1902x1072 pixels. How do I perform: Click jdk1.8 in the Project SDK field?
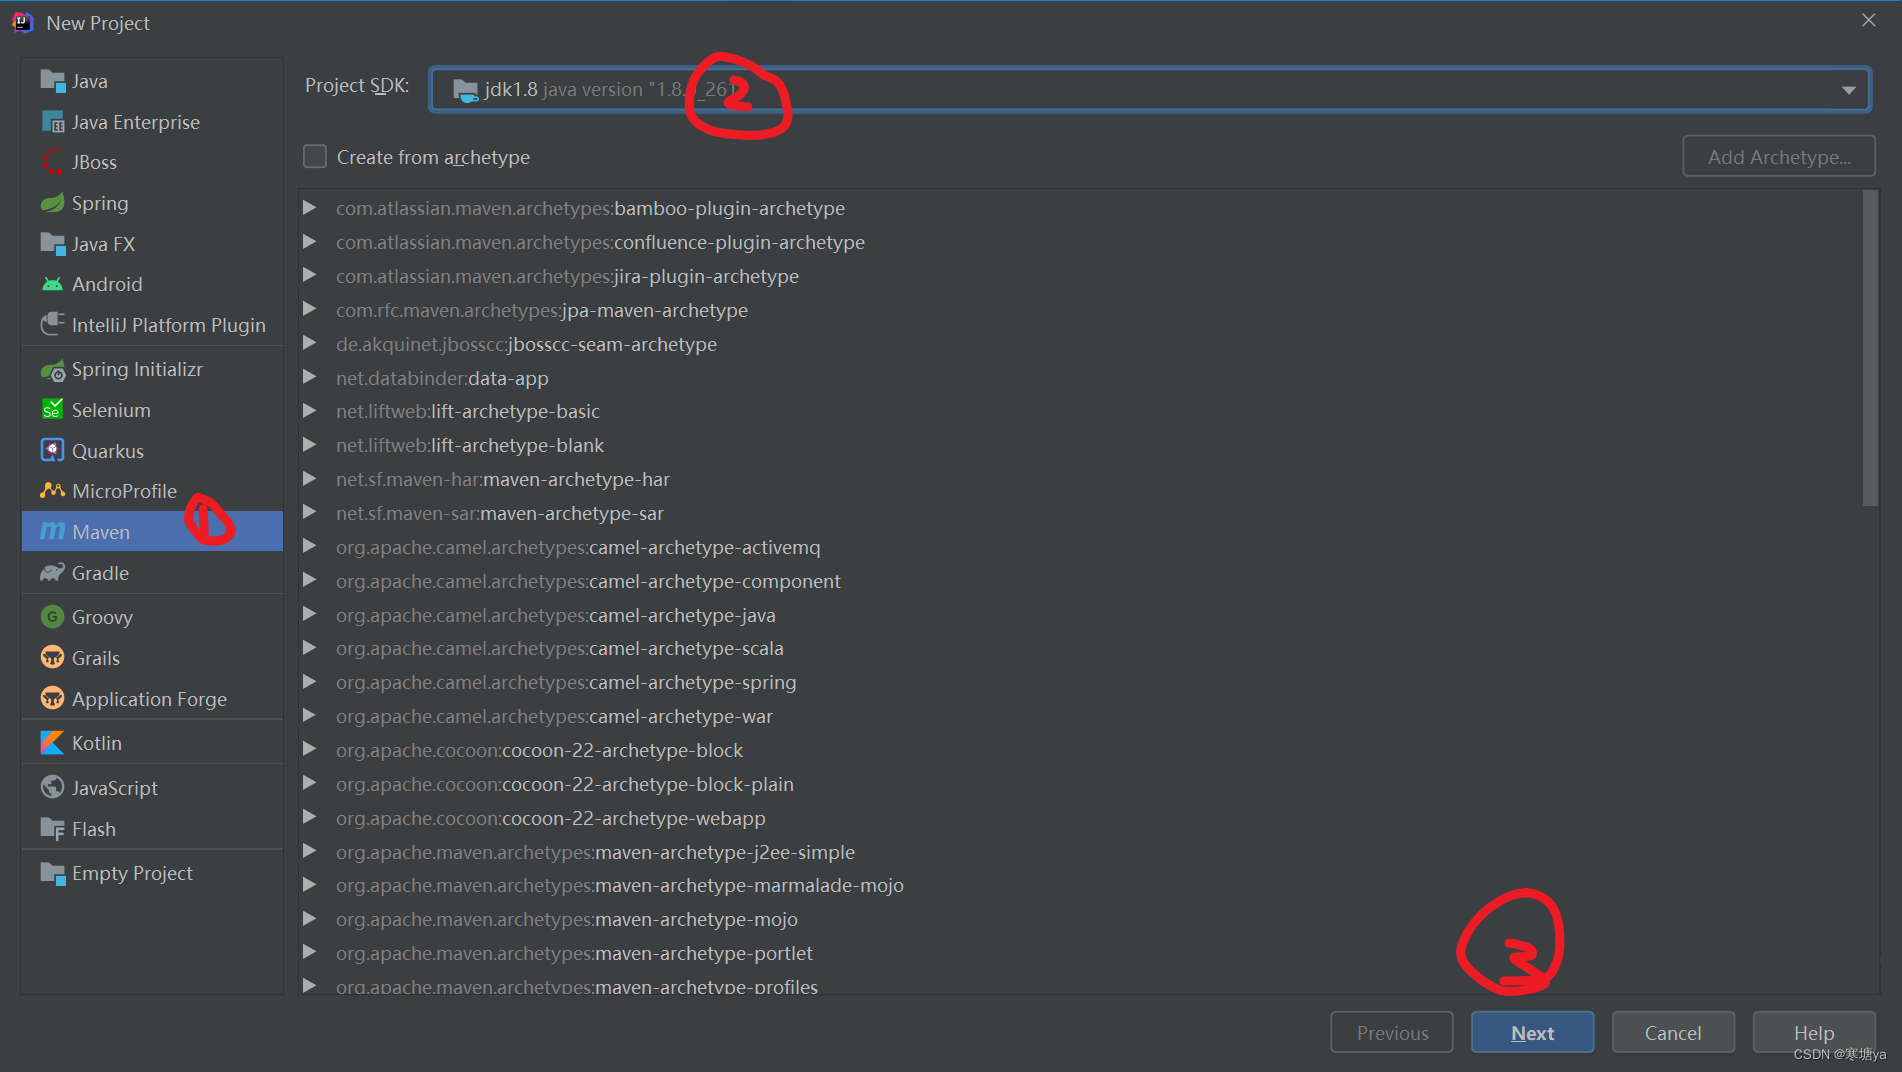[x=511, y=90]
